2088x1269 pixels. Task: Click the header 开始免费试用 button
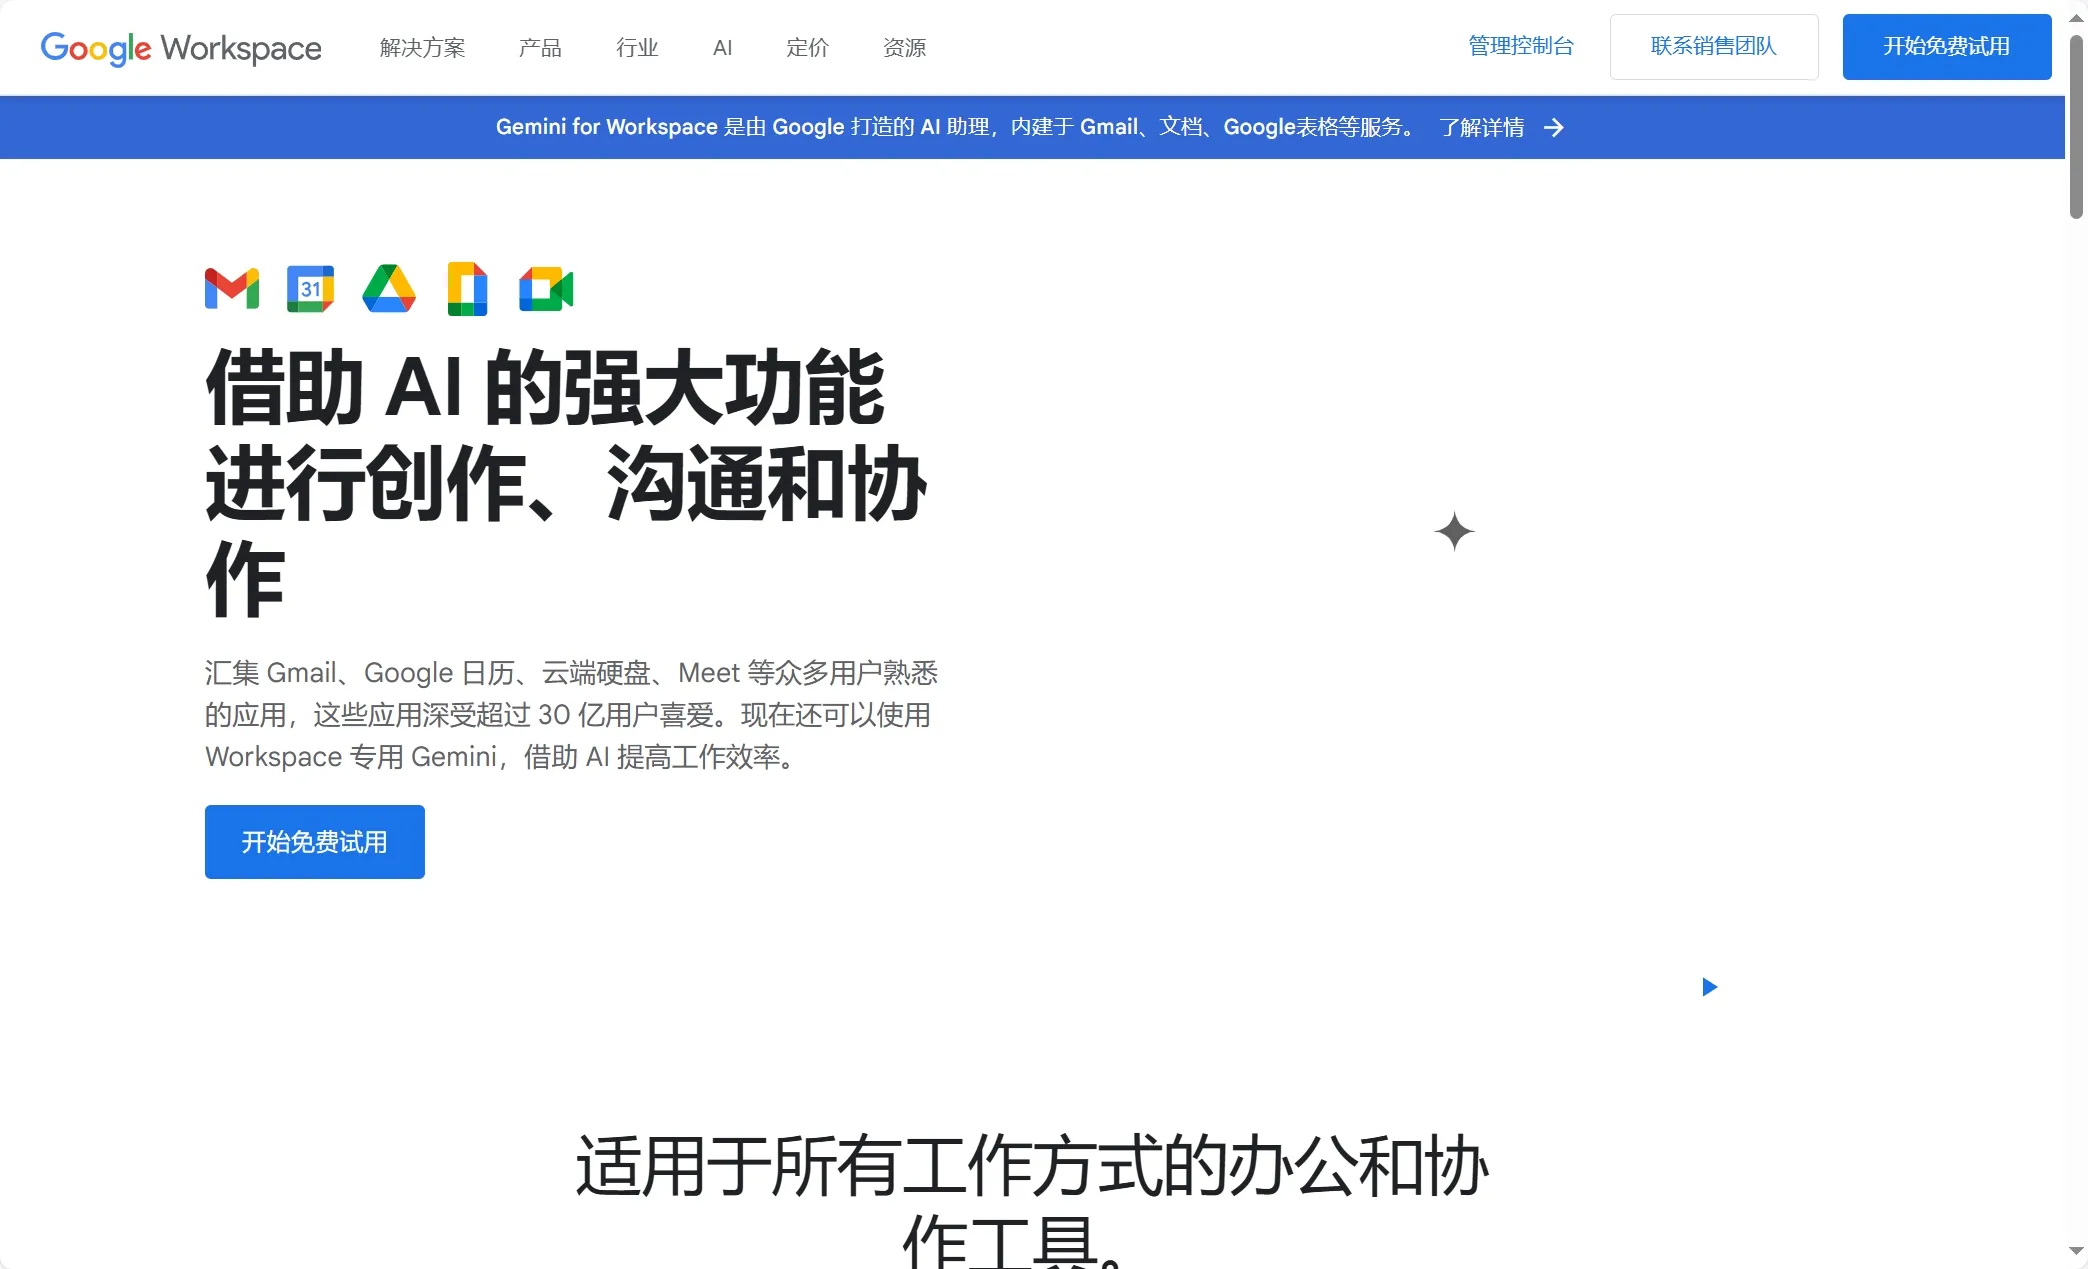[x=1947, y=46]
